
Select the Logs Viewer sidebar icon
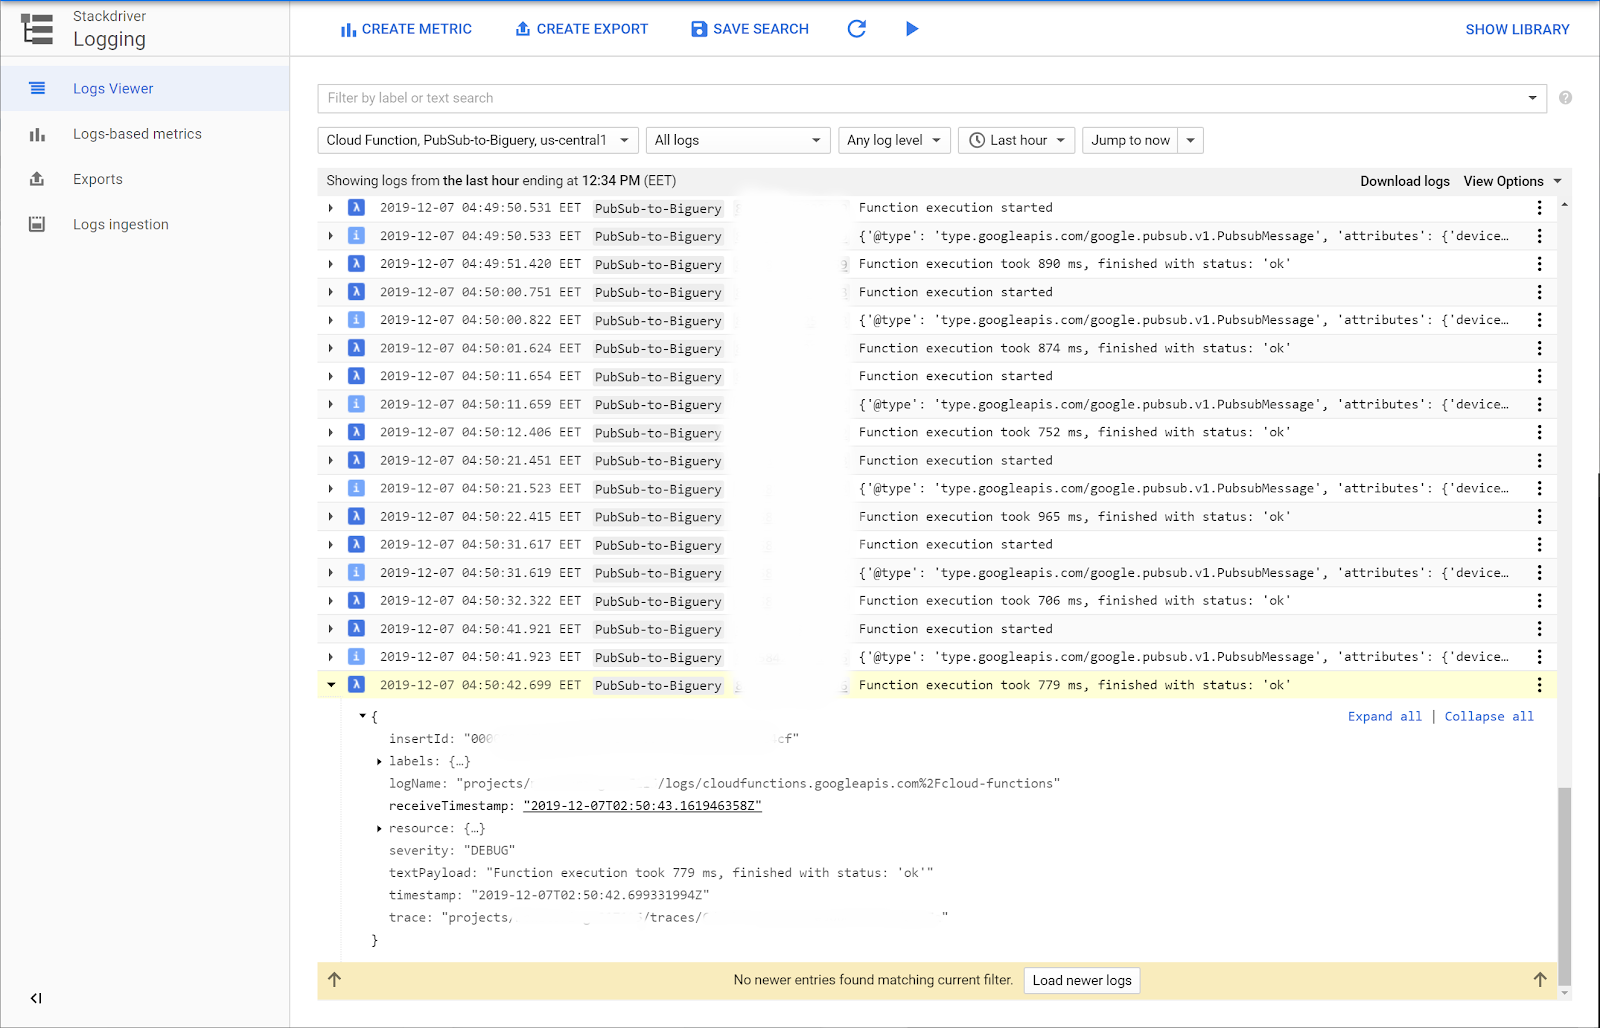pos(37,88)
